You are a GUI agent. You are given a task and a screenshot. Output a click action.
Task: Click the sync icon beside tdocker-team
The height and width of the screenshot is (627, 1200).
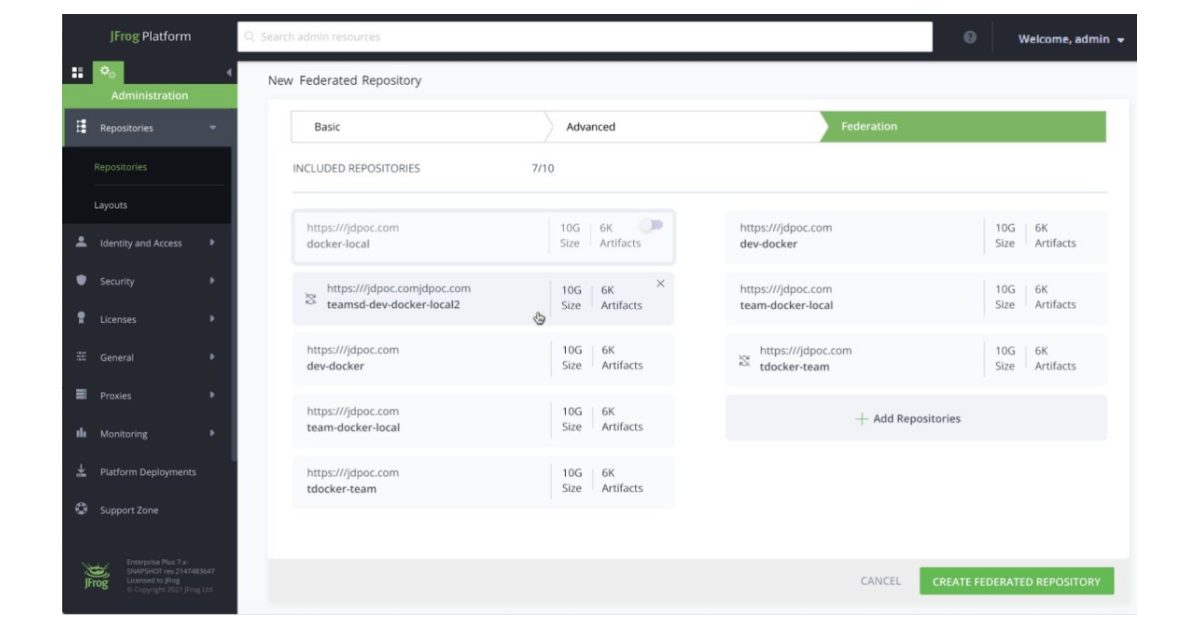pos(744,359)
